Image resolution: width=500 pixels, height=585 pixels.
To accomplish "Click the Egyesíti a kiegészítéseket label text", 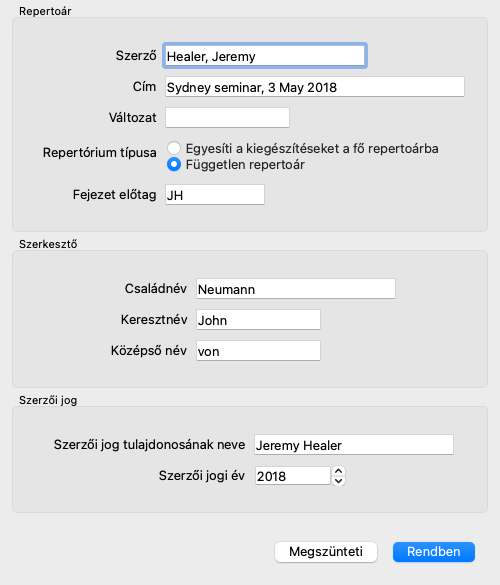I will pyautogui.click(x=312, y=148).
